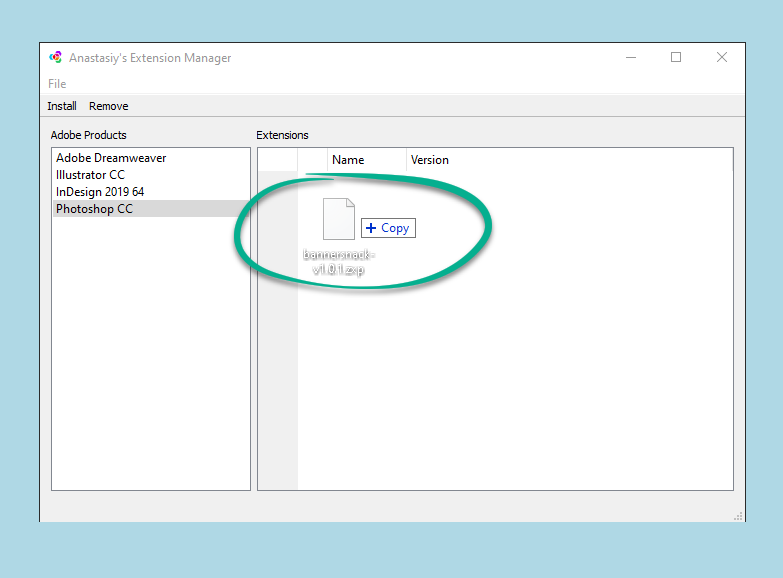Image resolution: width=783 pixels, height=578 pixels.
Task: Sort extensions by Version column
Action: click(429, 160)
